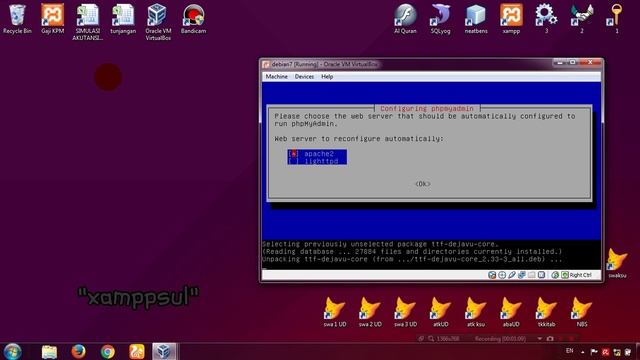Launch Firefox from the taskbar

(78, 351)
